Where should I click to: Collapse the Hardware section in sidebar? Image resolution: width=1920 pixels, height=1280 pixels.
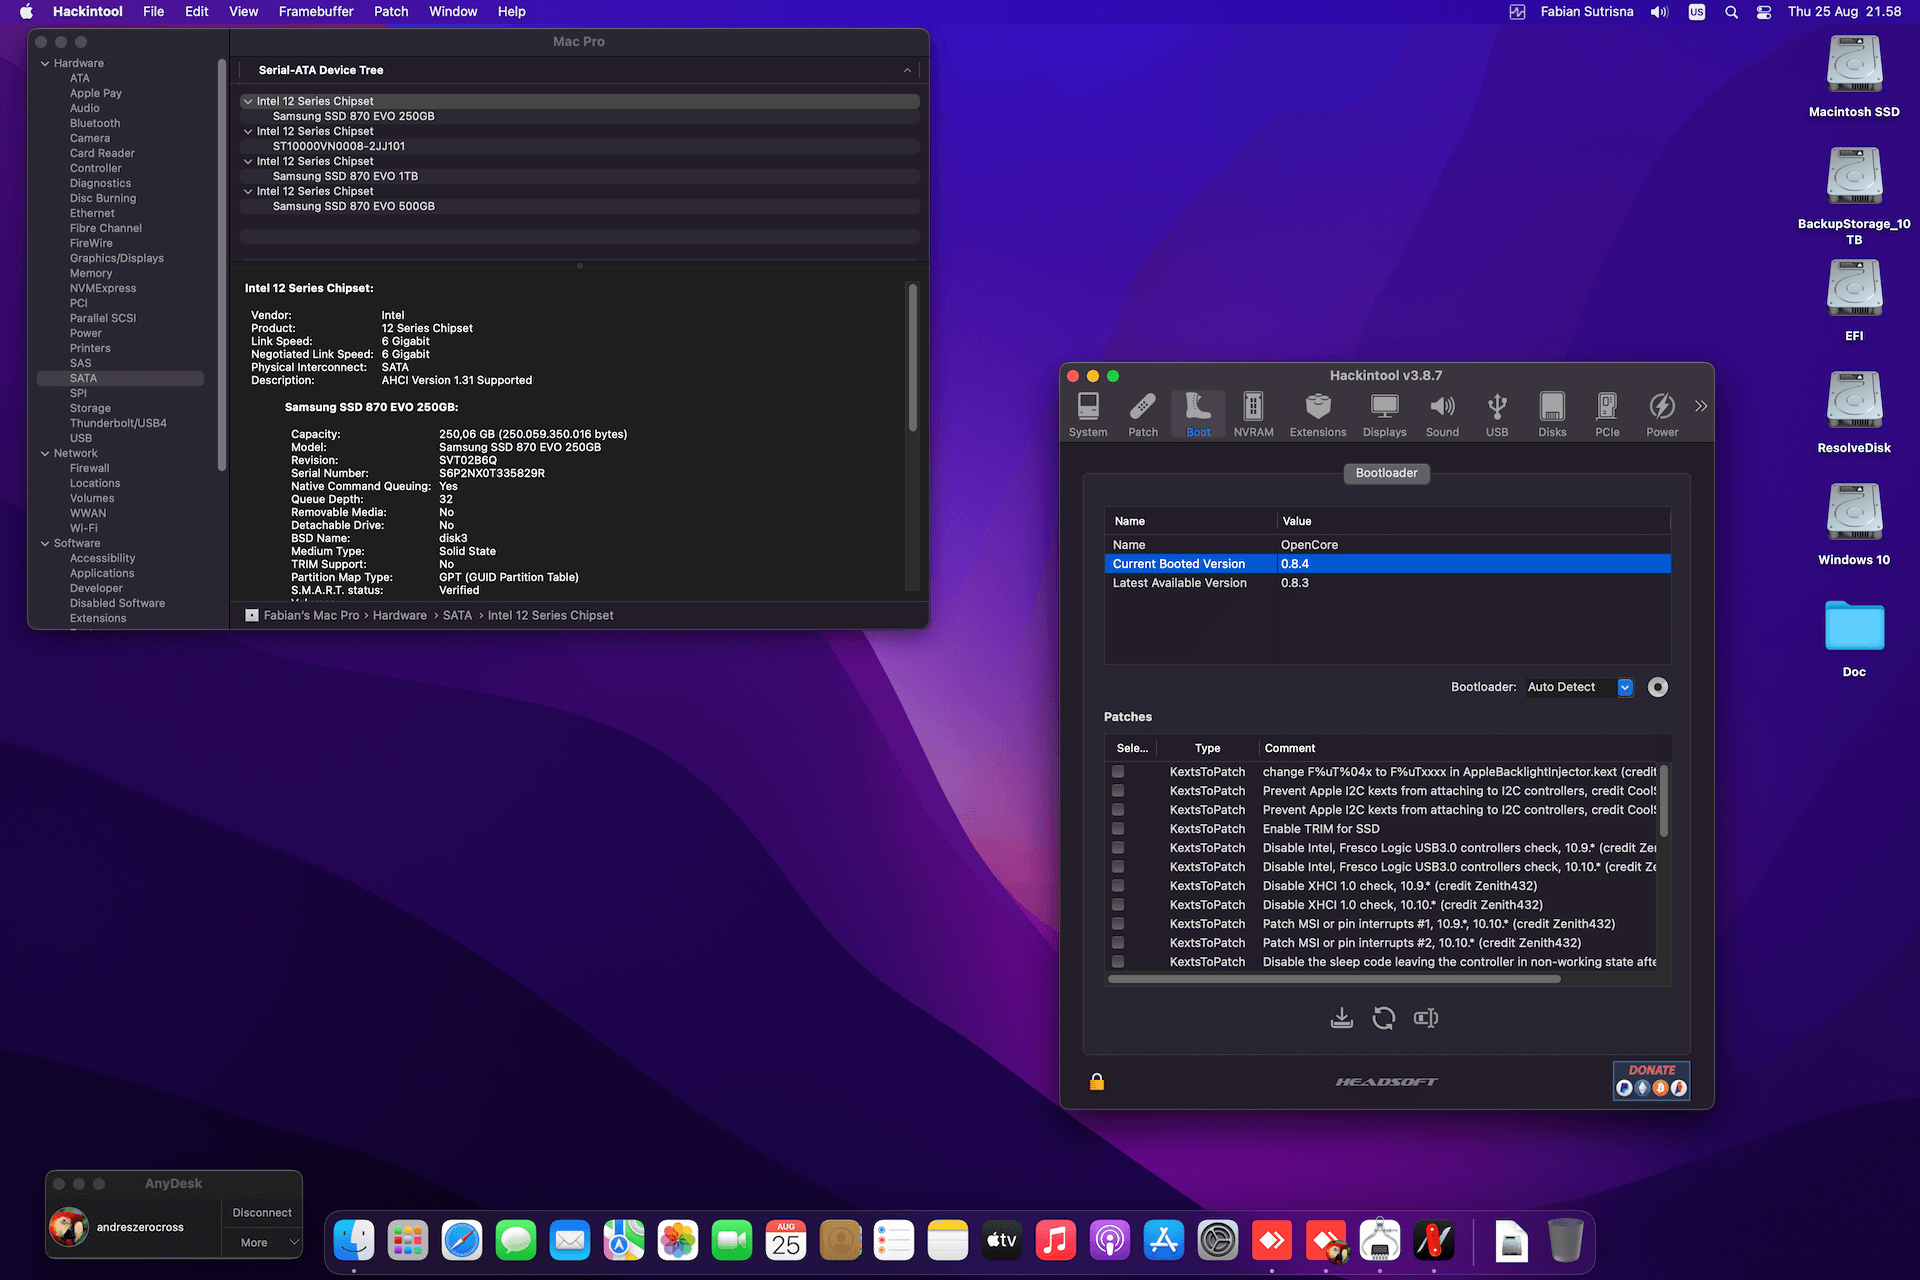(x=45, y=63)
